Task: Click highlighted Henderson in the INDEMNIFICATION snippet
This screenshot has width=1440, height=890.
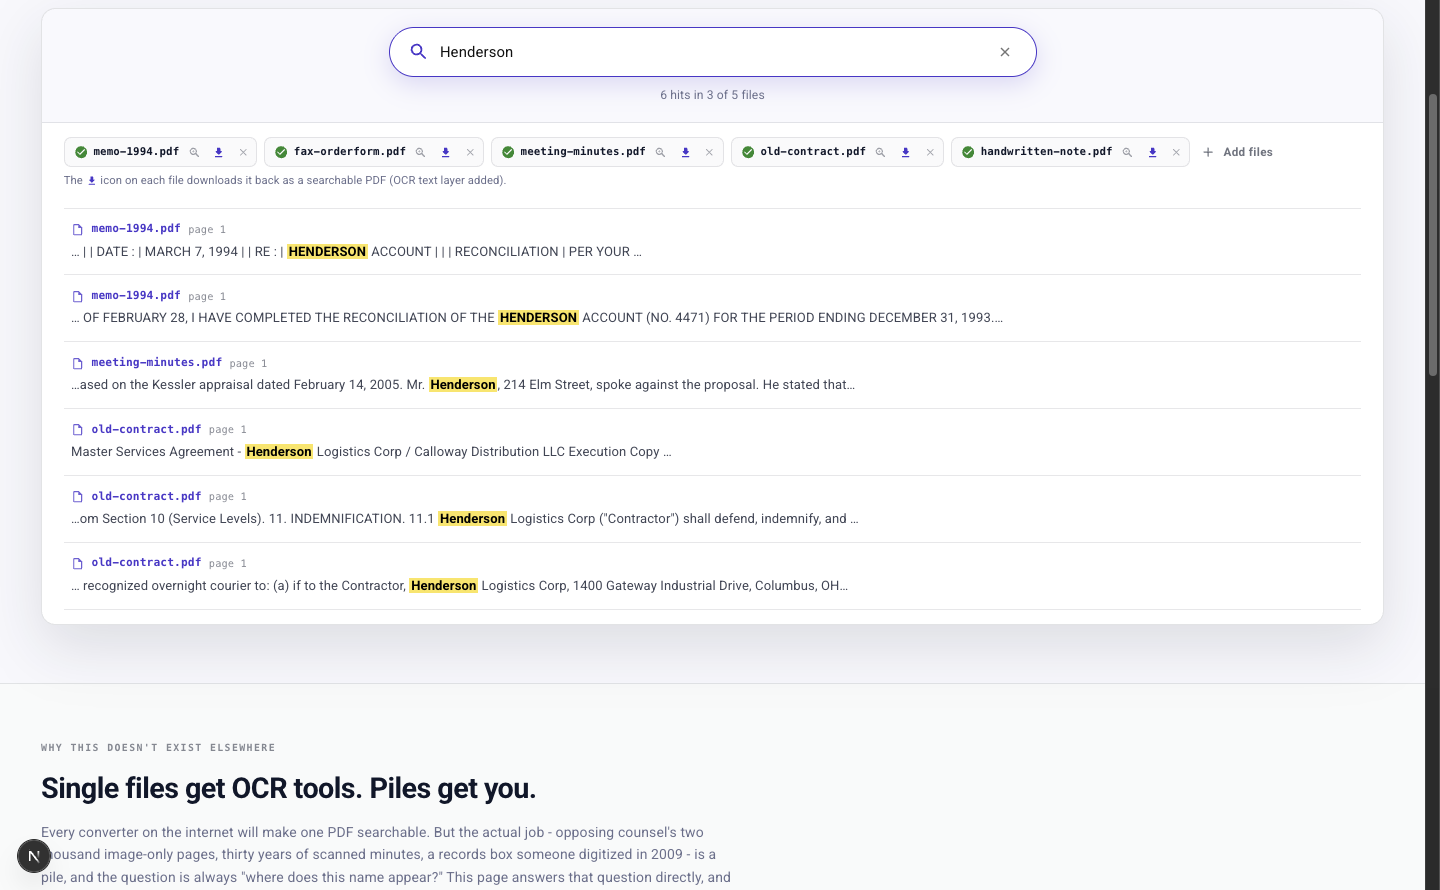Action: [x=472, y=519]
